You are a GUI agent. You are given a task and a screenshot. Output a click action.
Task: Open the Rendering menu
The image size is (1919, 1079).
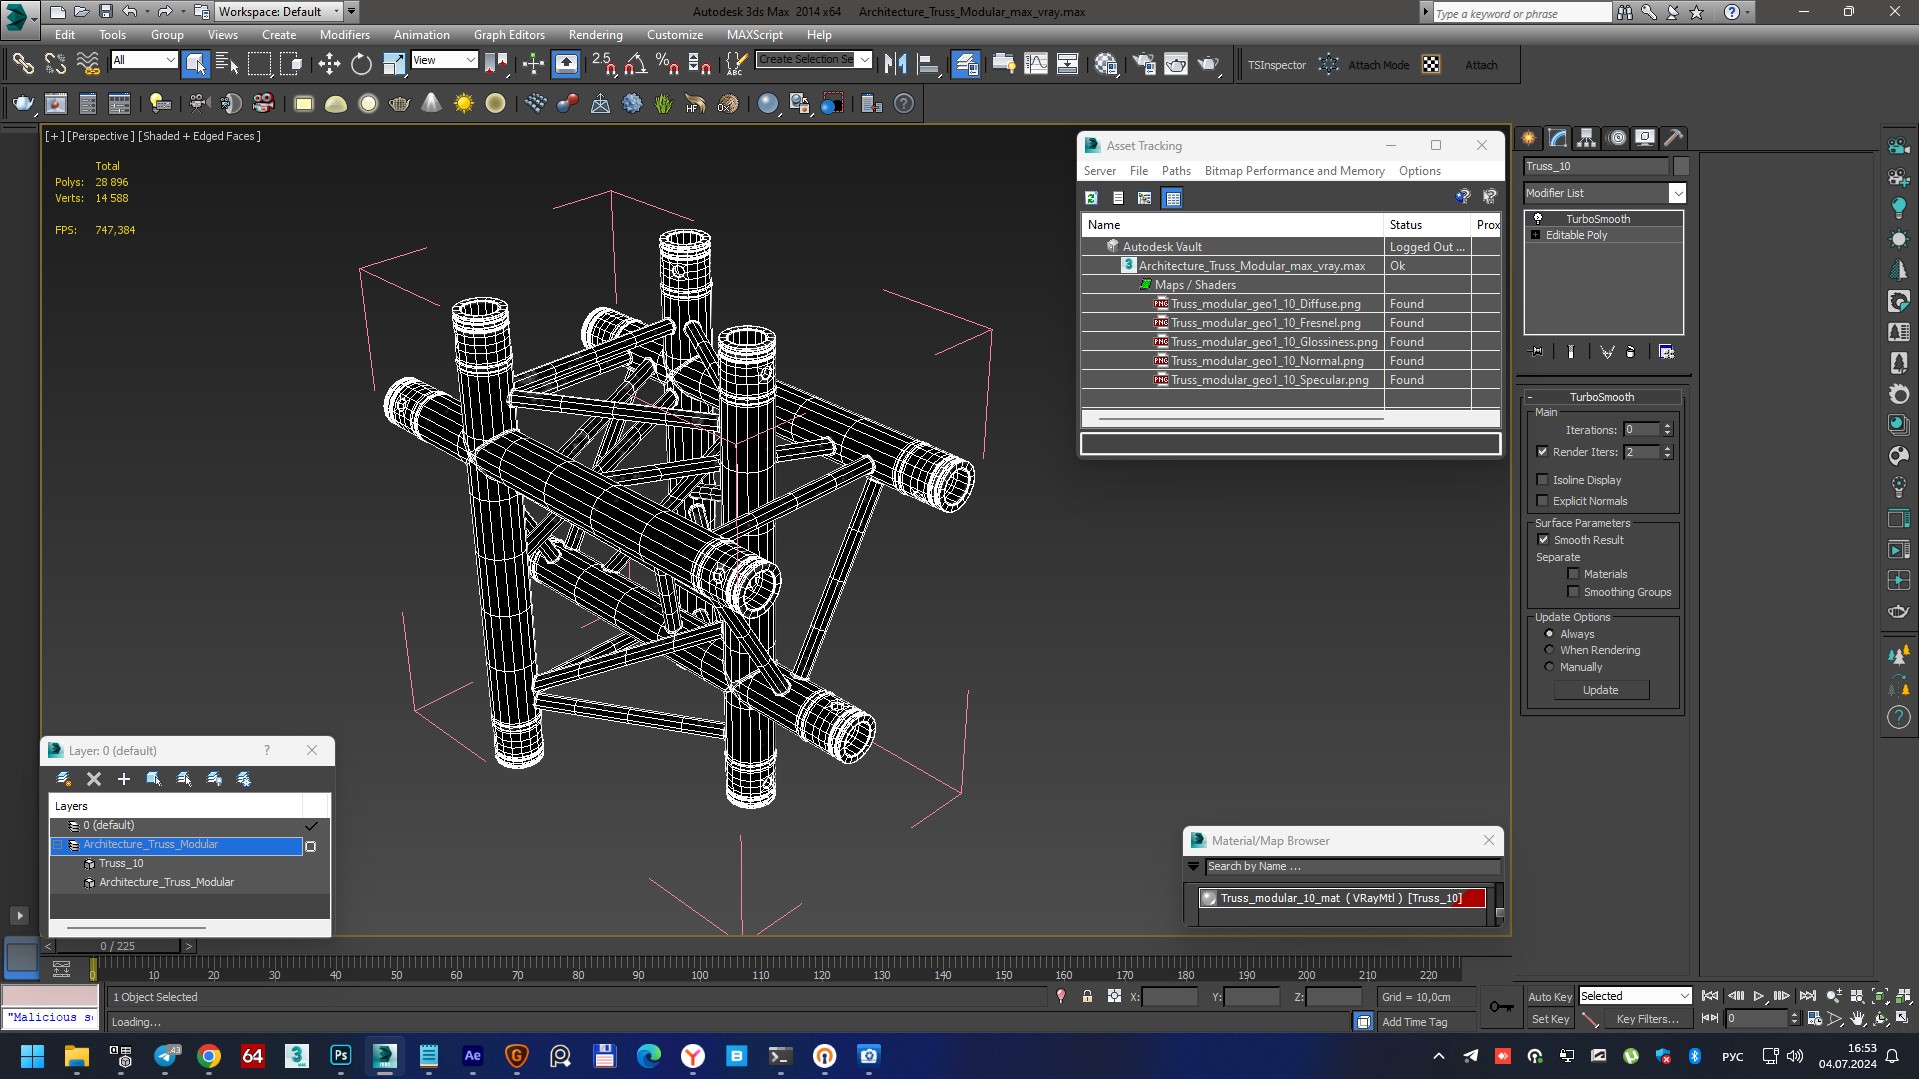click(595, 35)
